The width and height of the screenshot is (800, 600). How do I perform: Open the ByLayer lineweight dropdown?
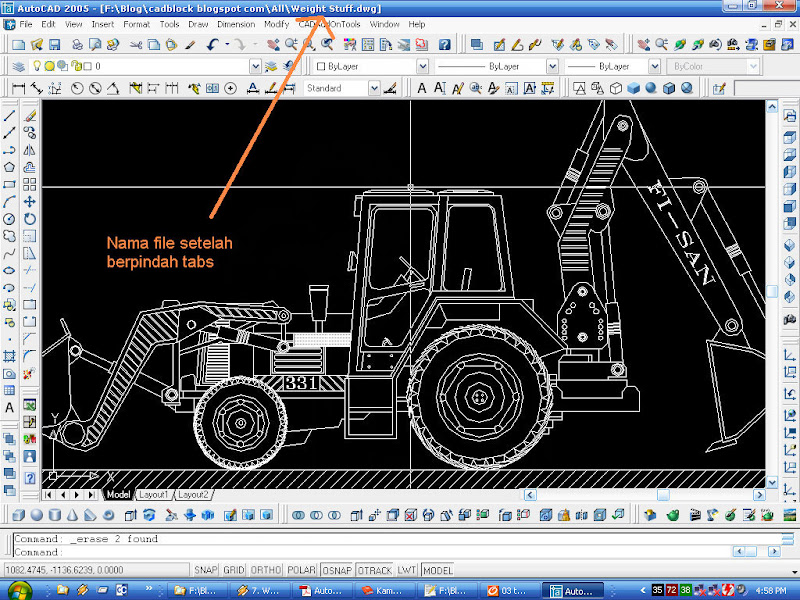coord(654,66)
